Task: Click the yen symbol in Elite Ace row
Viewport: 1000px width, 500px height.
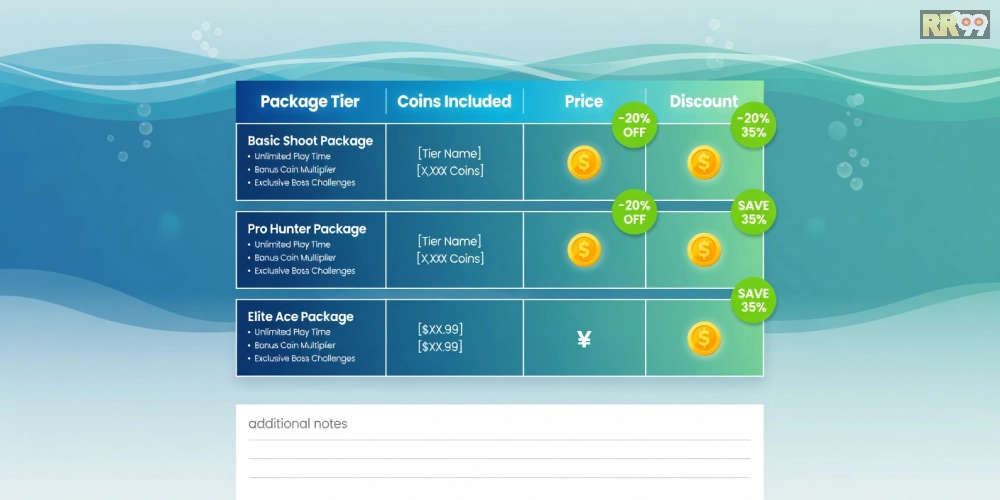Action: click(x=584, y=339)
